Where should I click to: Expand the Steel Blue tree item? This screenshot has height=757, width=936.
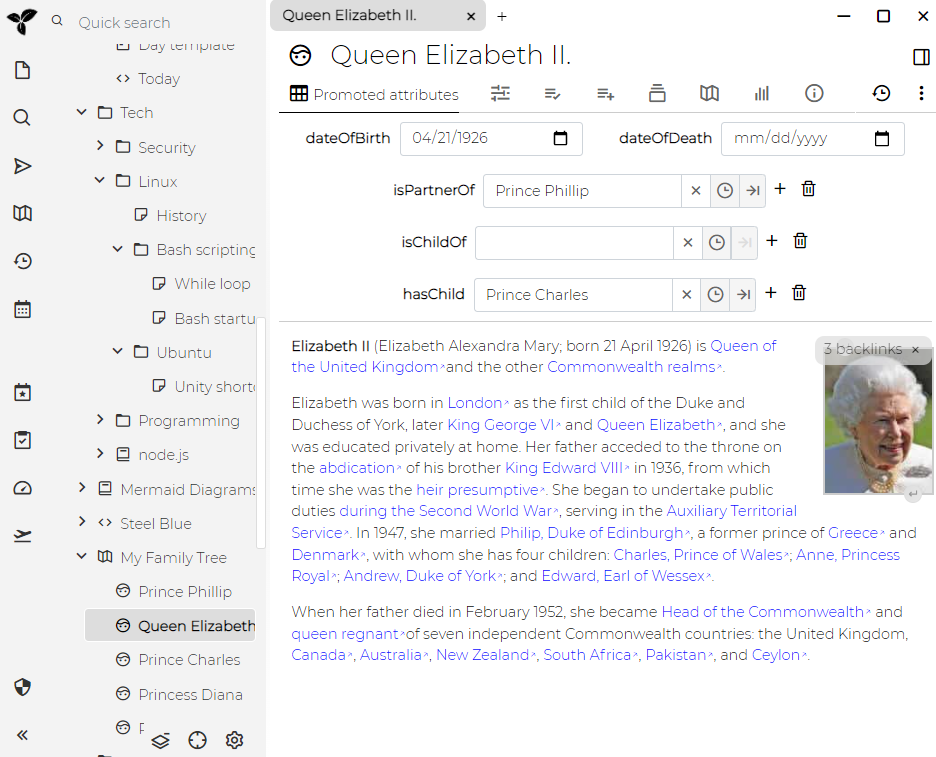(x=82, y=523)
